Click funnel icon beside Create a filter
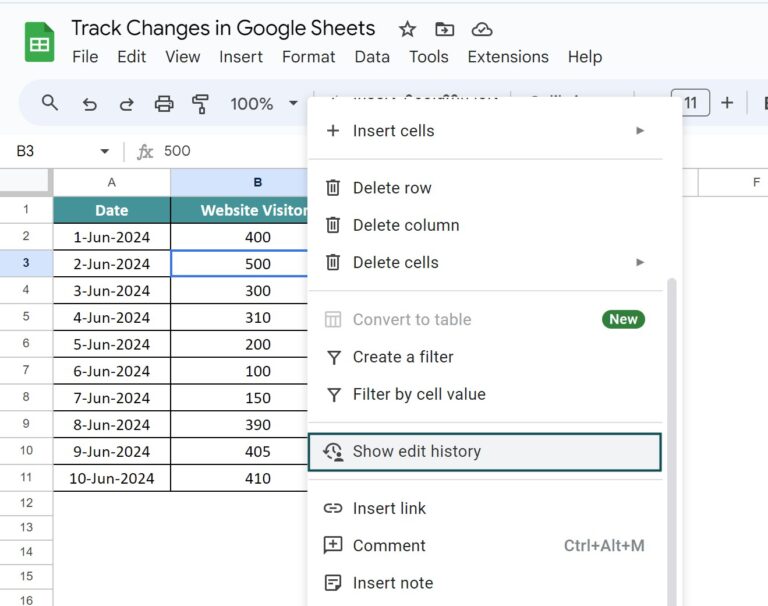This screenshot has height=606, width=768. click(334, 357)
